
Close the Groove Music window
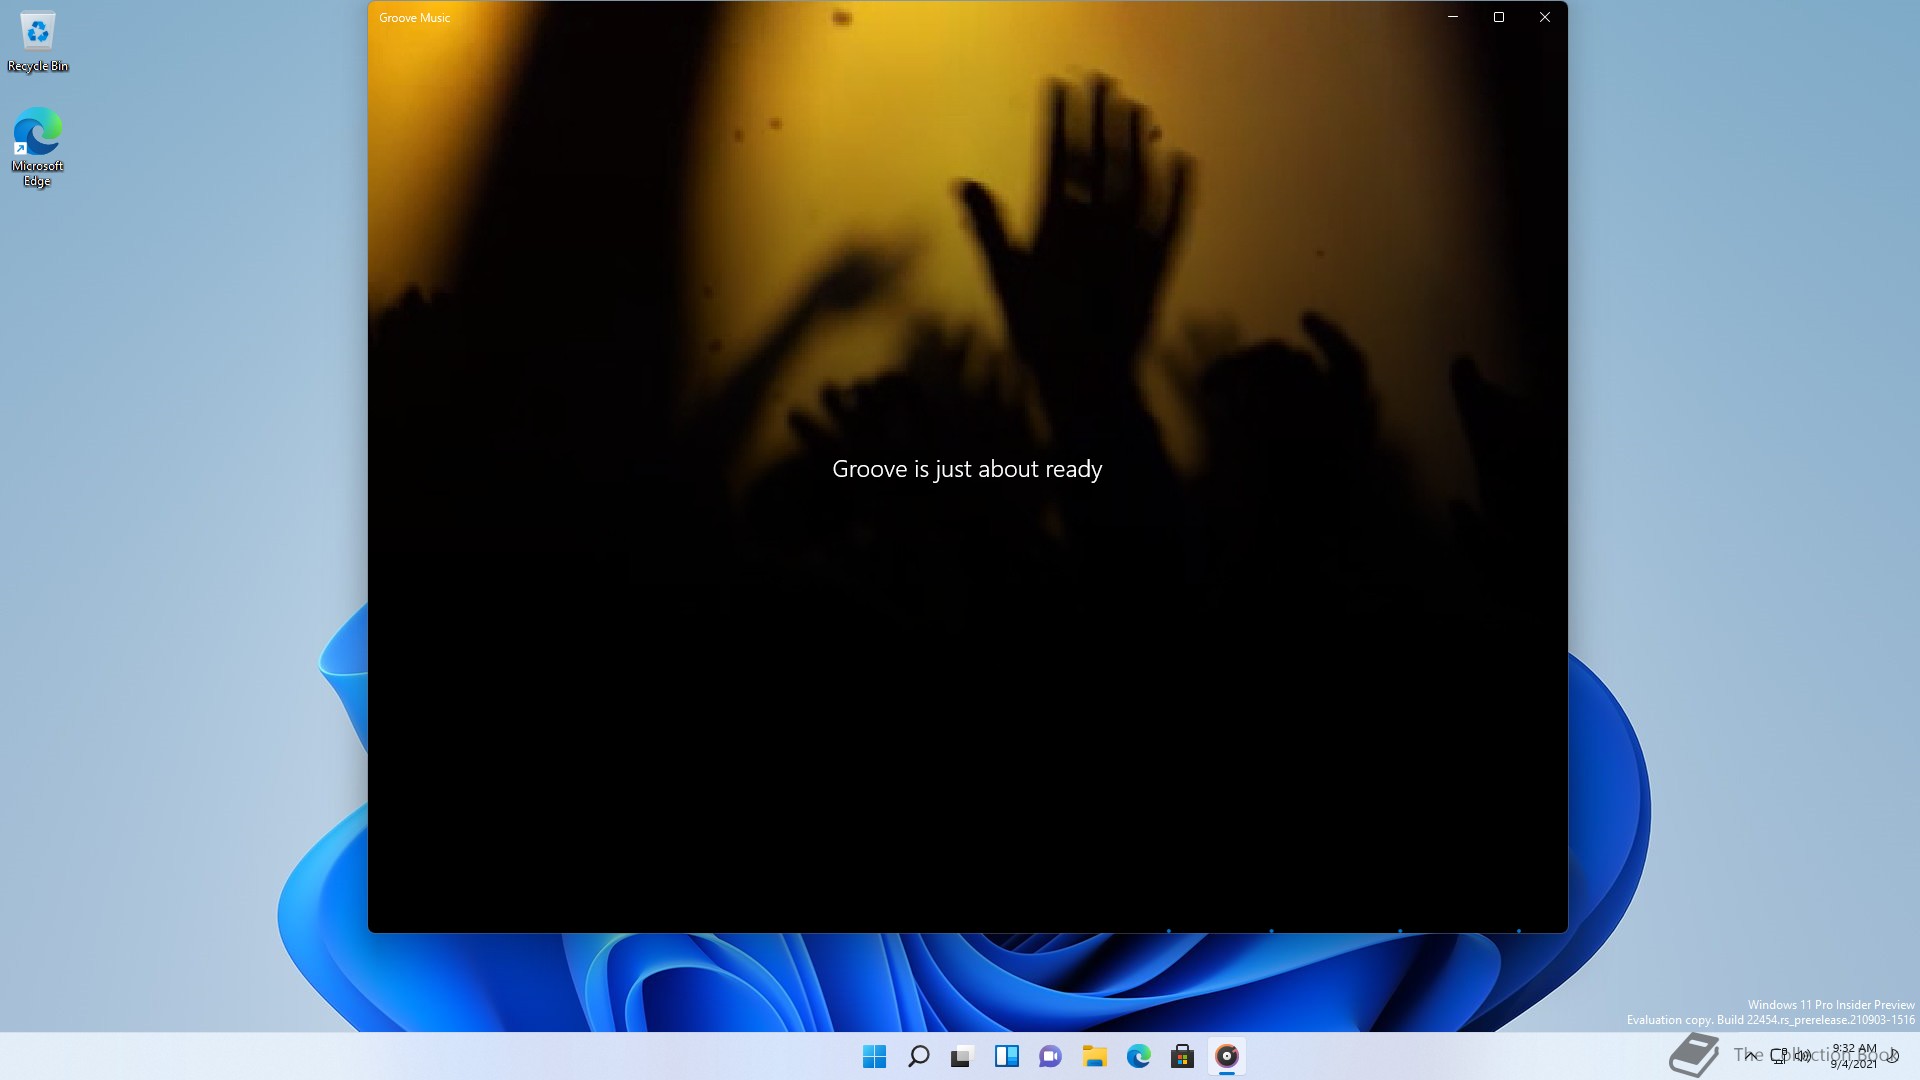pyautogui.click(x=1545, y=17)
